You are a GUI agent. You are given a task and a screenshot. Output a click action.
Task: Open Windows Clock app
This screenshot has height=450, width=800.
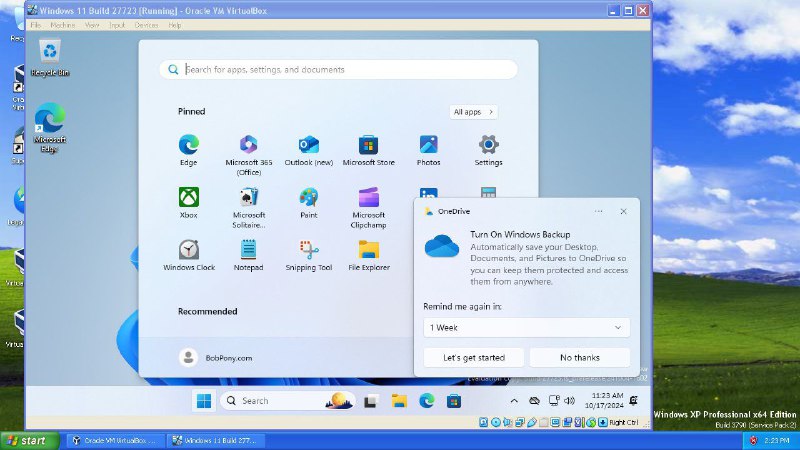(189, 255)
